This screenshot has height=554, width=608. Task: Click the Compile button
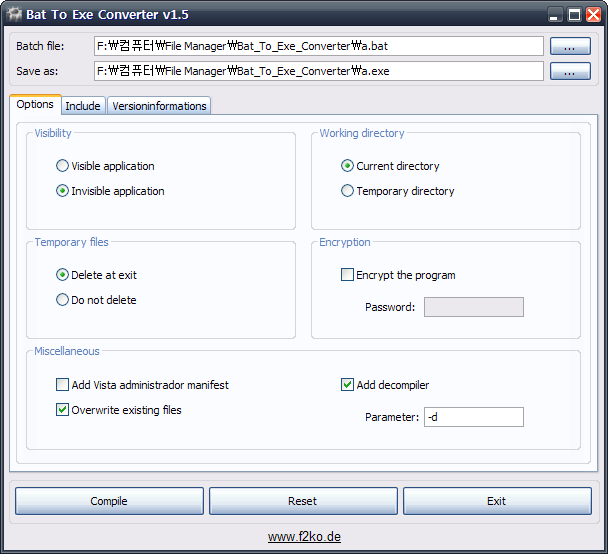click(109, 501)
